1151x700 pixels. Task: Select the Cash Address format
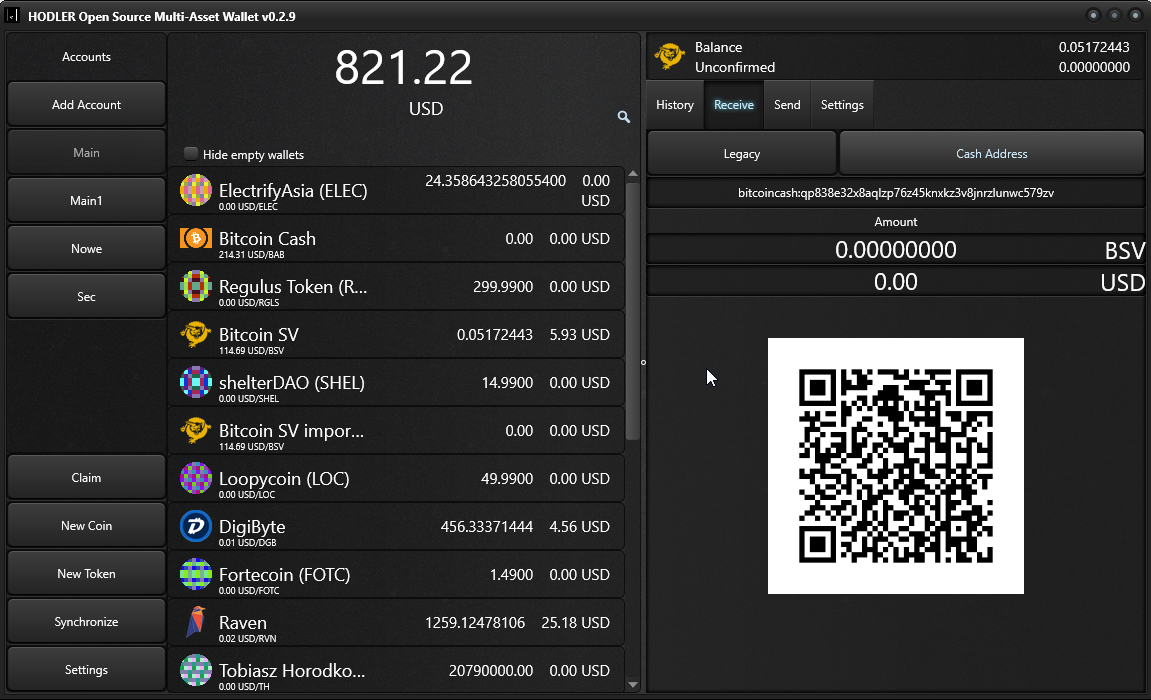[992, 153]
